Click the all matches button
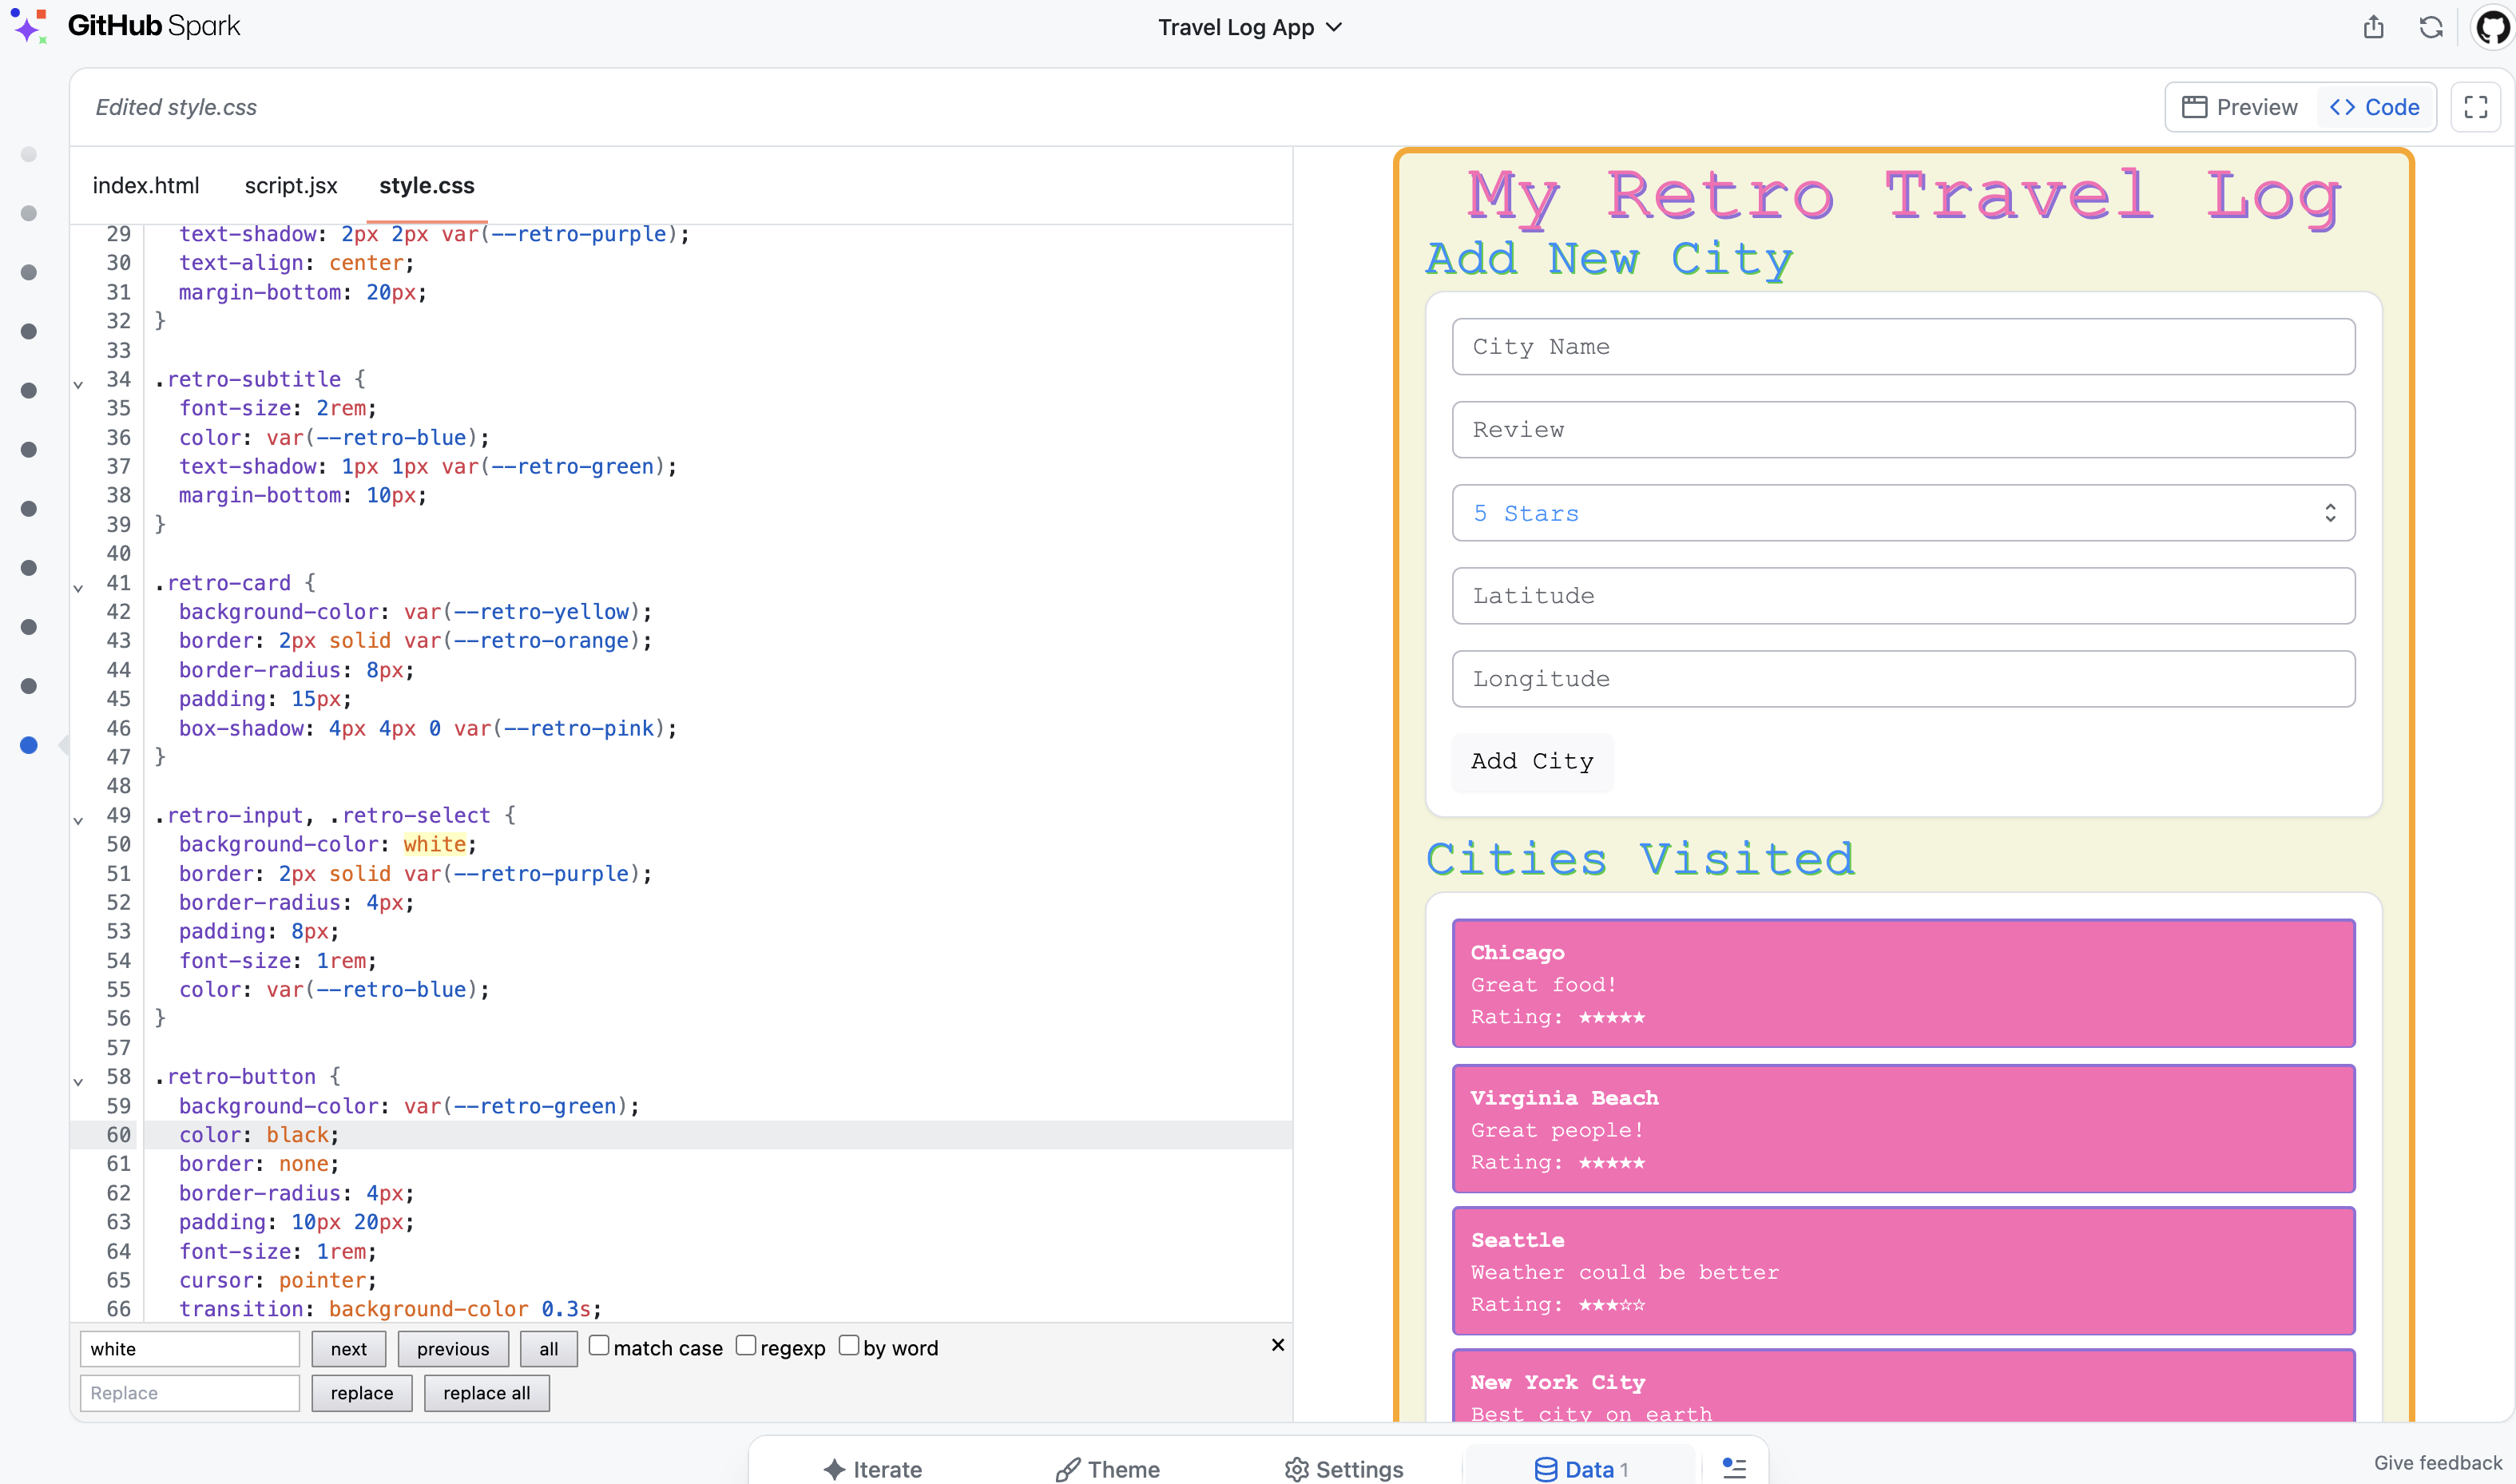This screenshot has height=1484, width=2516. coord(549,1348)
